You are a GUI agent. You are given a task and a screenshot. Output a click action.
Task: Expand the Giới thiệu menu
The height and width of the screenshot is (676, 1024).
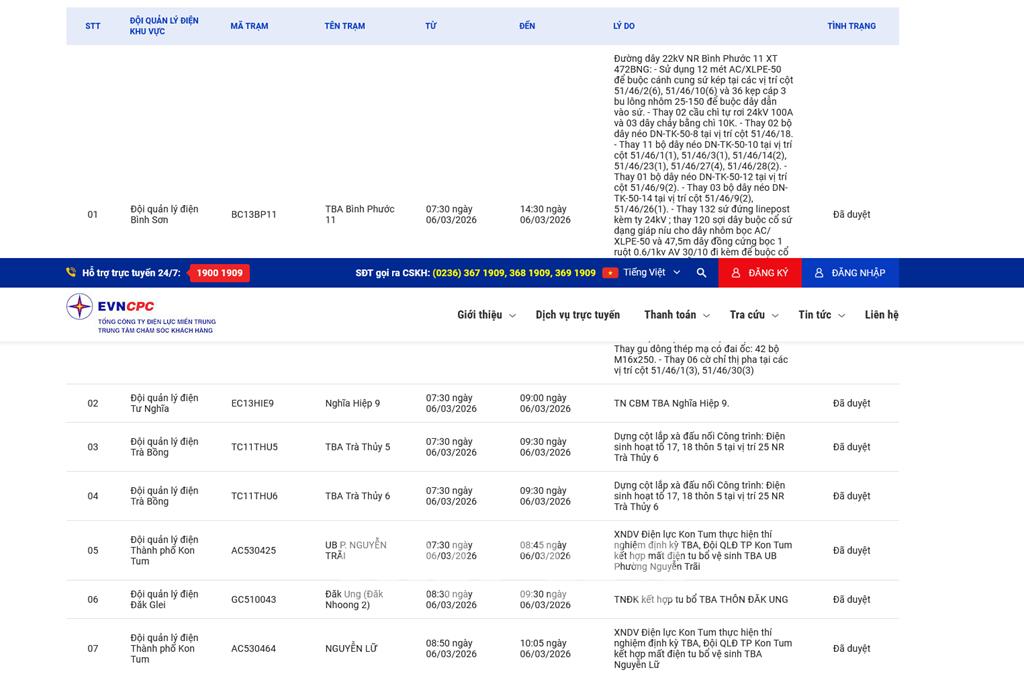click(x=486, y=315)
